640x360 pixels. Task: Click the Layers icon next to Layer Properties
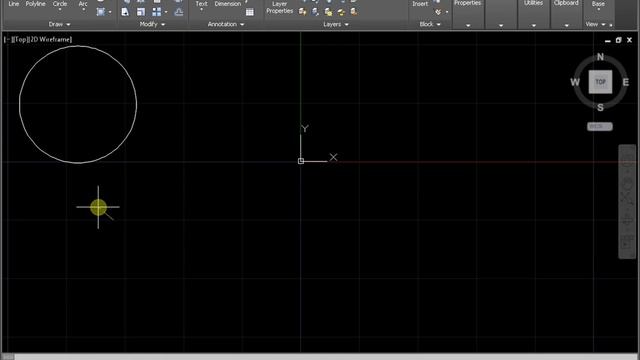click(302, 12)
